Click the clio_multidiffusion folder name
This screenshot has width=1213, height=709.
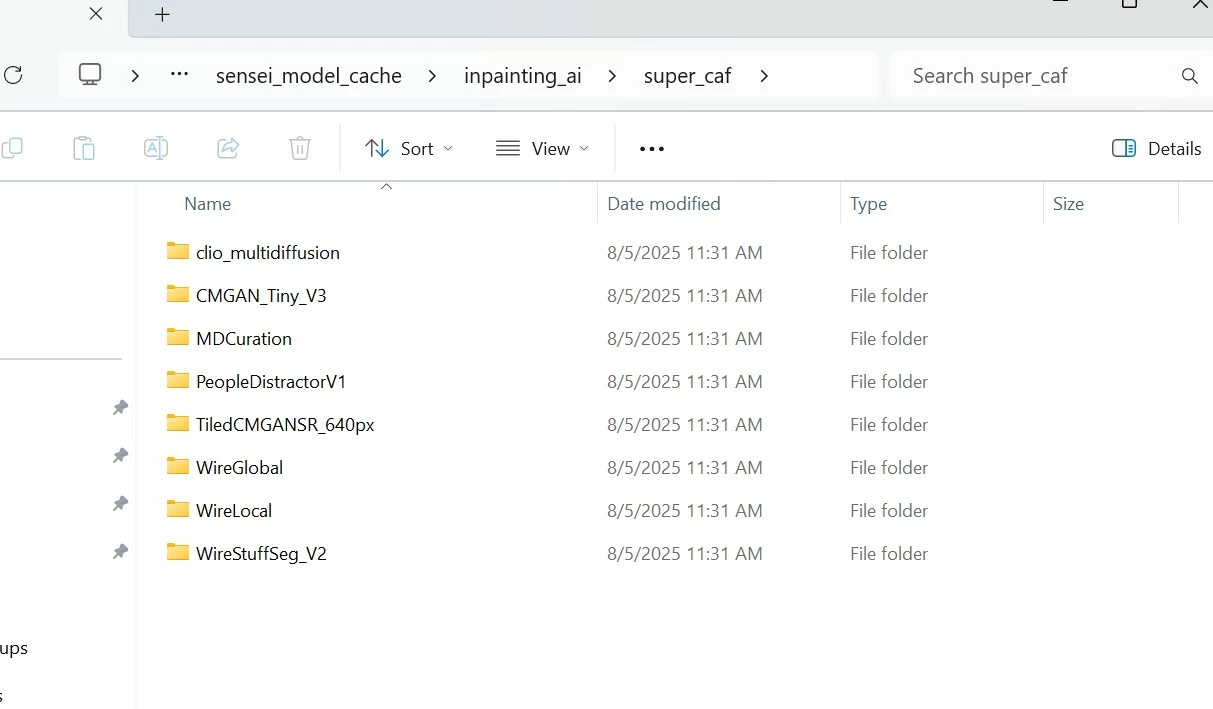click(268, 253)
